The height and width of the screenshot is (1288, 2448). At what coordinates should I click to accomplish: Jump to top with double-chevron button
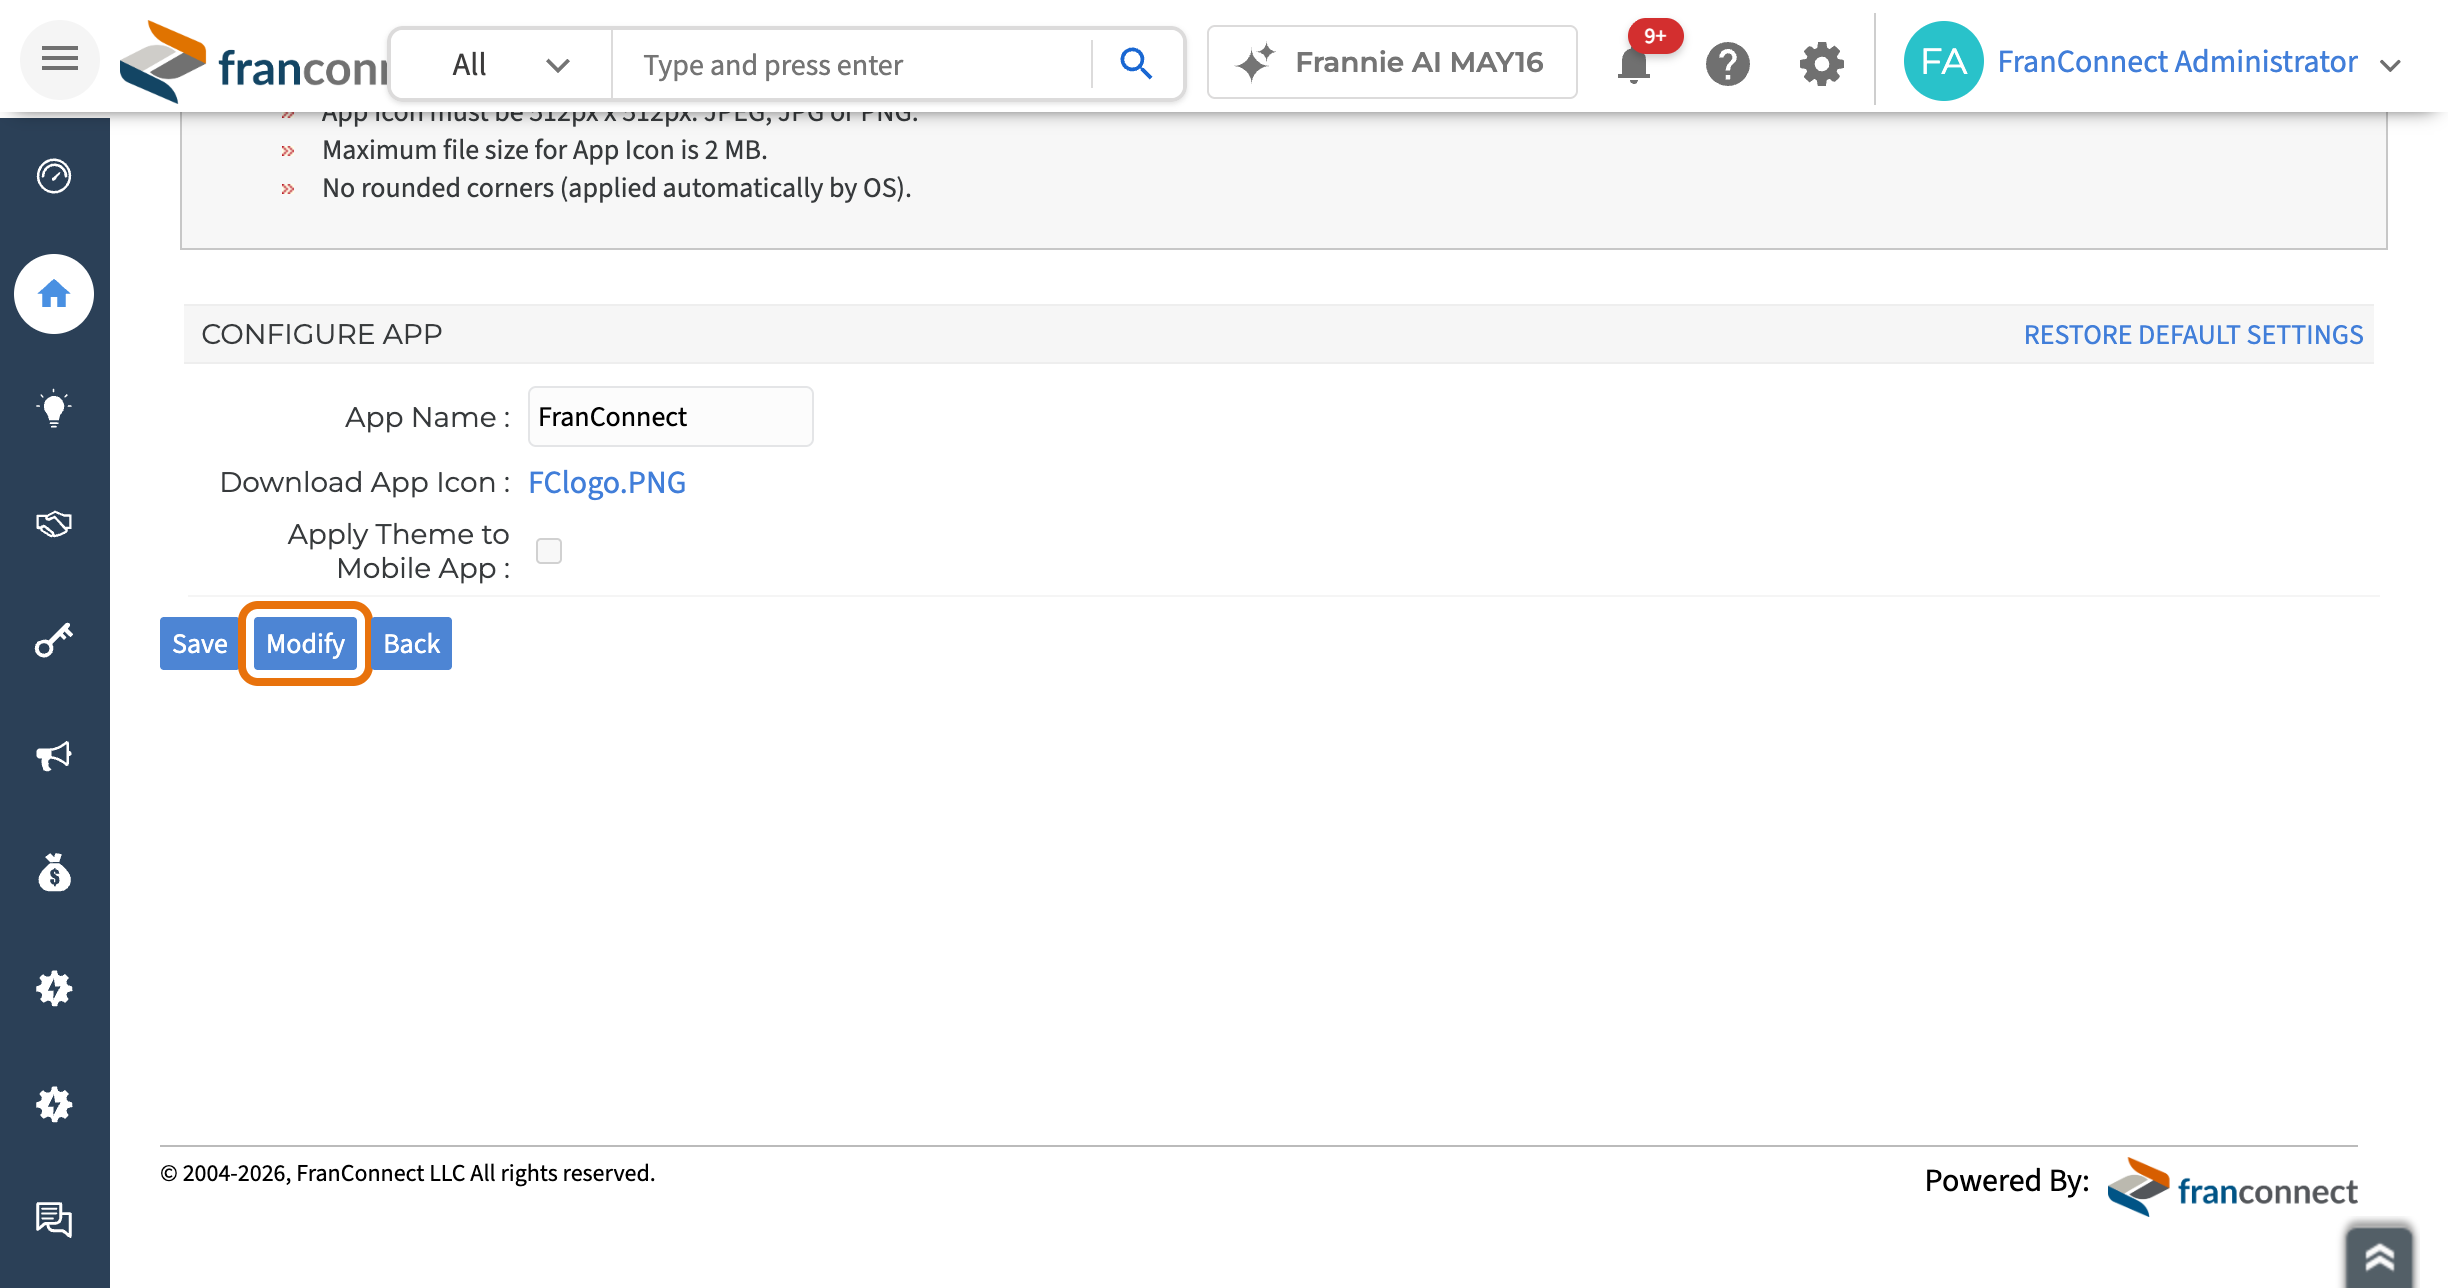click(x=2379, y=1257)
